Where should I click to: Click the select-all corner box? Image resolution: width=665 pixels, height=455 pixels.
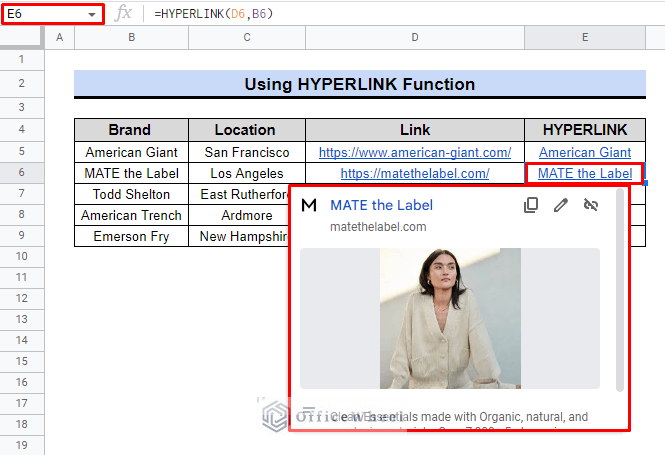(x=22, y=37)
